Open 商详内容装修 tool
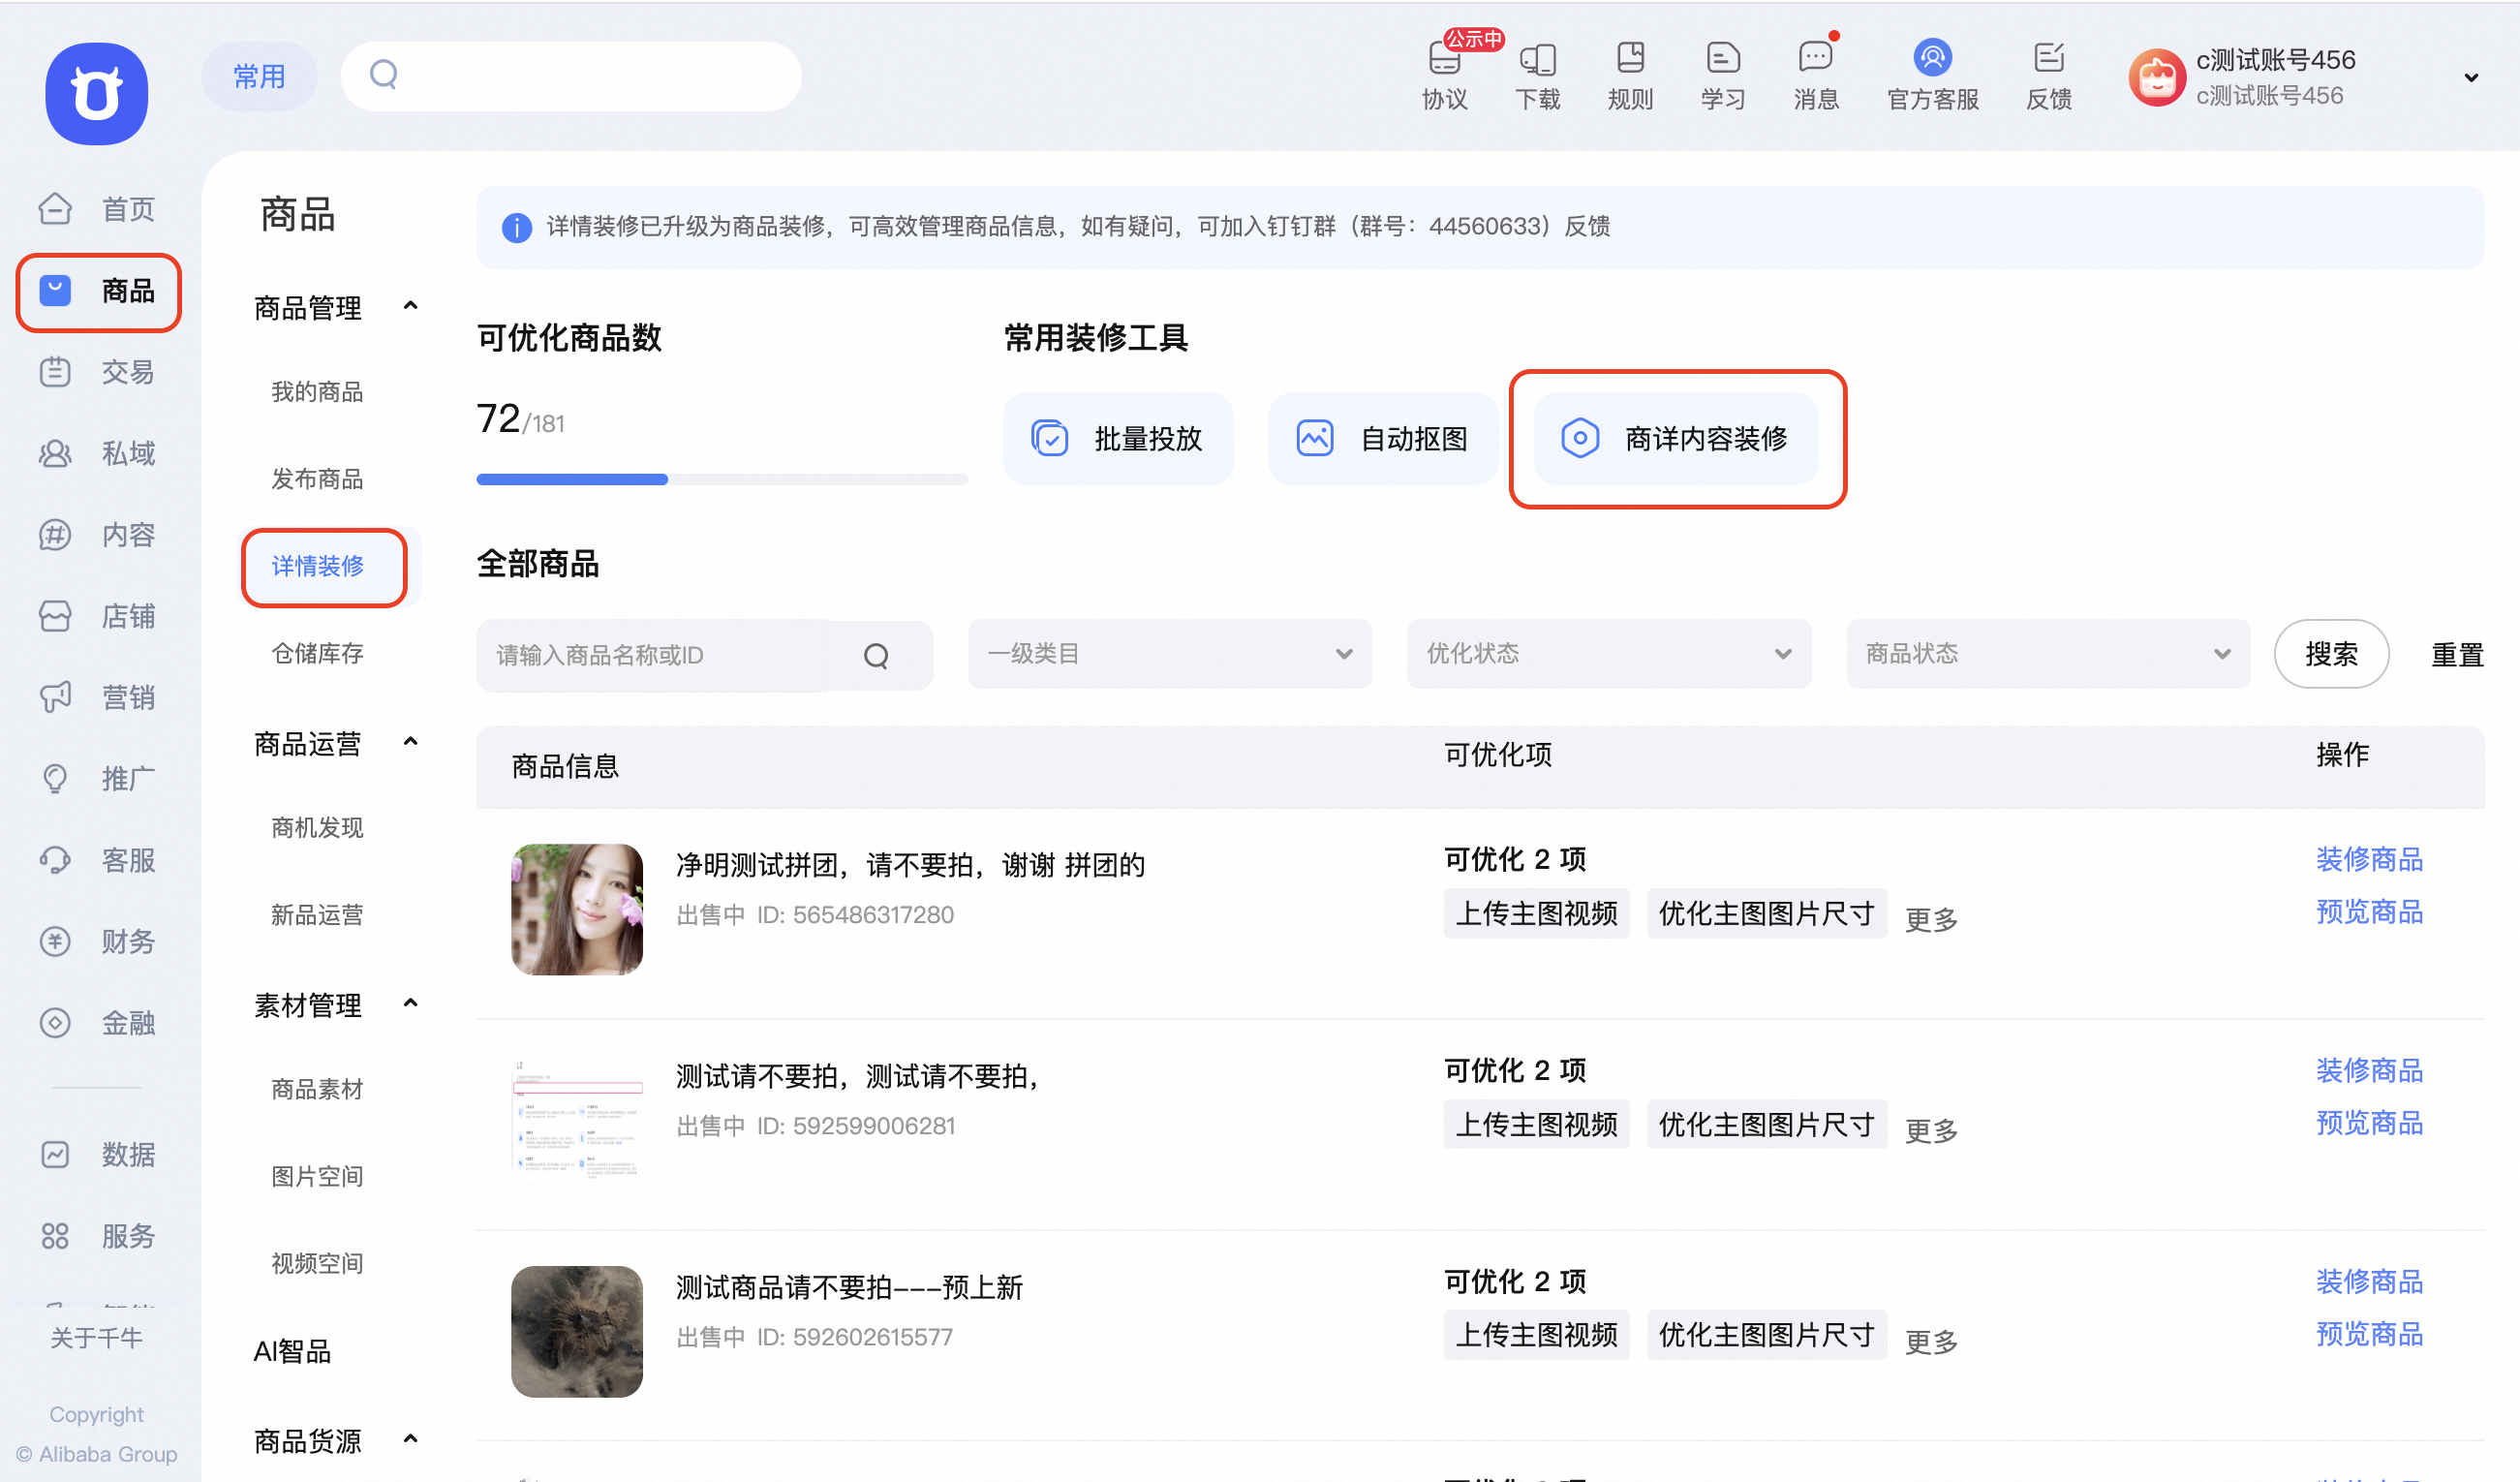Screen dimensions: 2520x1482 (x=1676, y=439)
